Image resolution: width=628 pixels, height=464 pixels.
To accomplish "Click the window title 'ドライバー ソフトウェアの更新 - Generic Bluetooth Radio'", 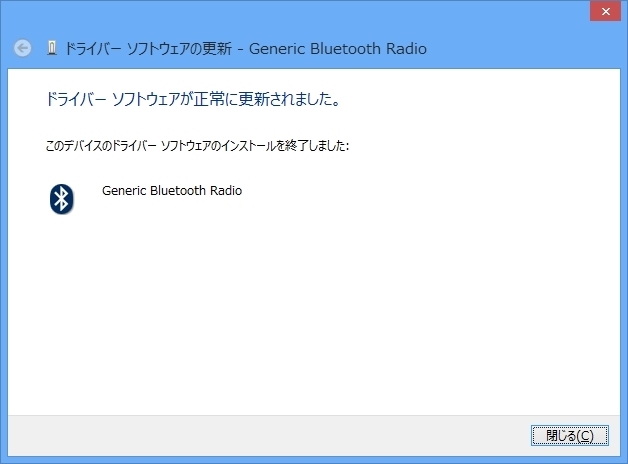I will 246,49.
